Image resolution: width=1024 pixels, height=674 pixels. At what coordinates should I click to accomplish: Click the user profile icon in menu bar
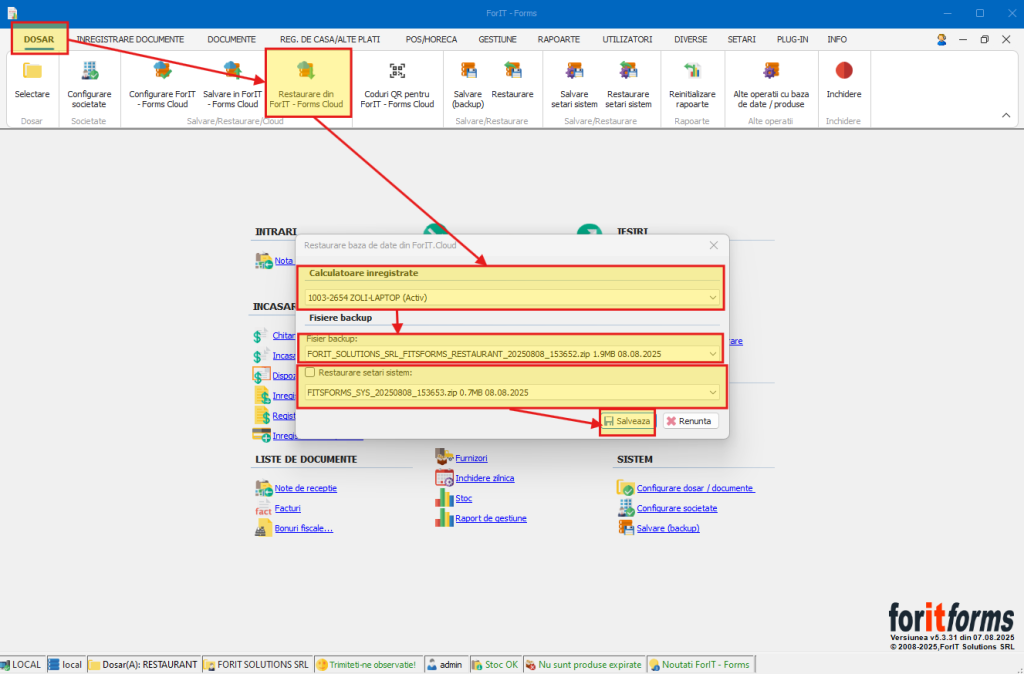tap(941, 40)
